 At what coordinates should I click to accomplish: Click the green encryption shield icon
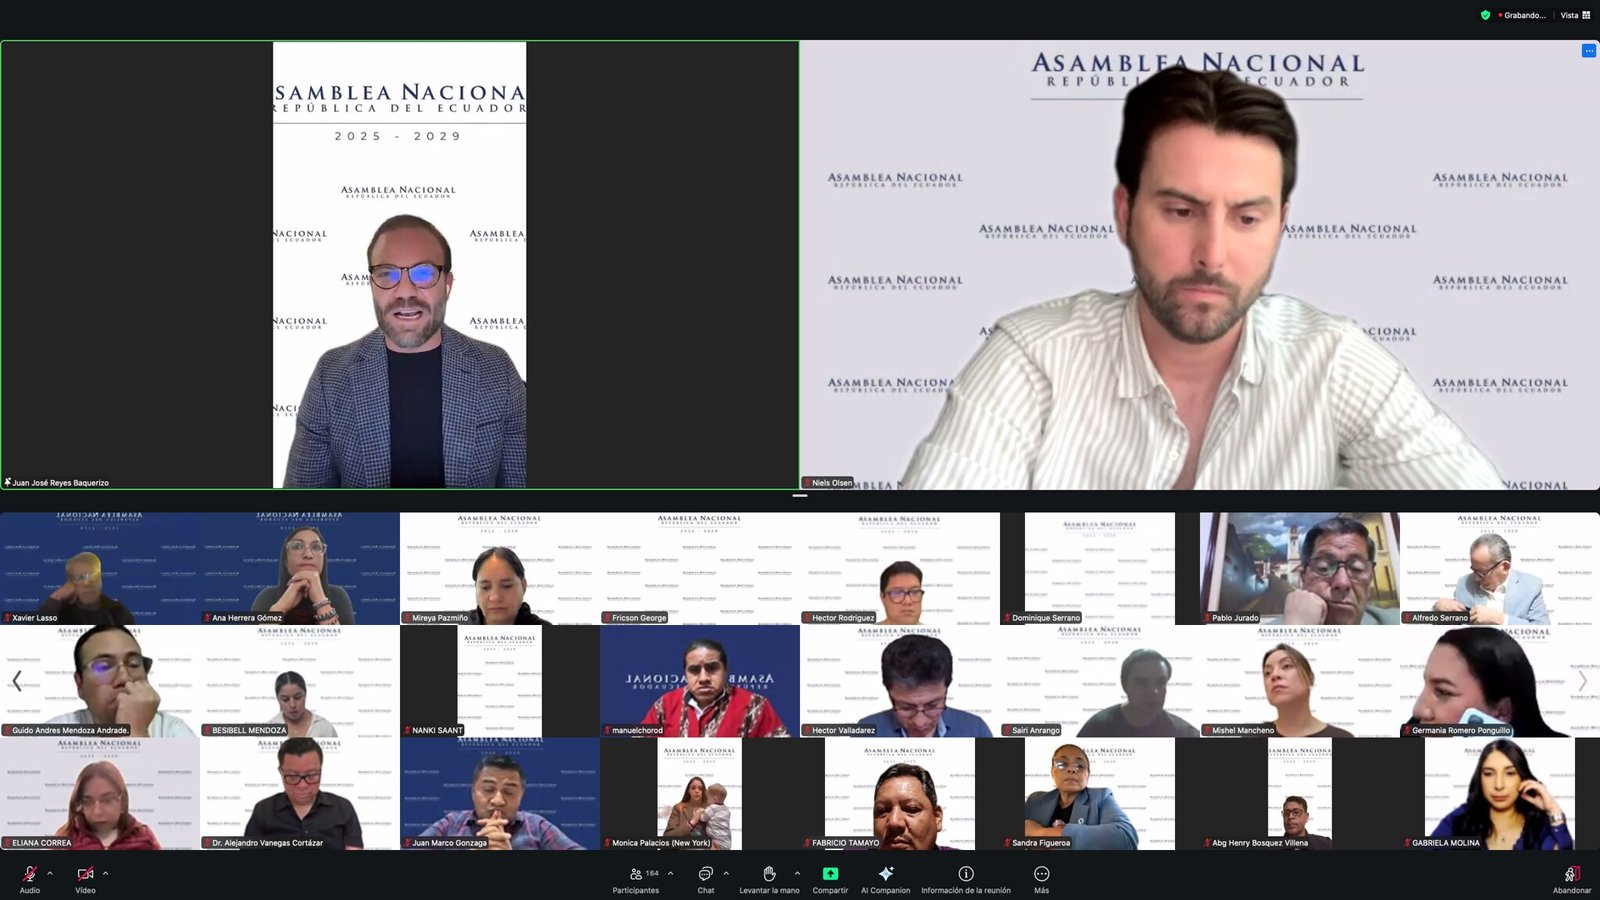click(1485, 15)
